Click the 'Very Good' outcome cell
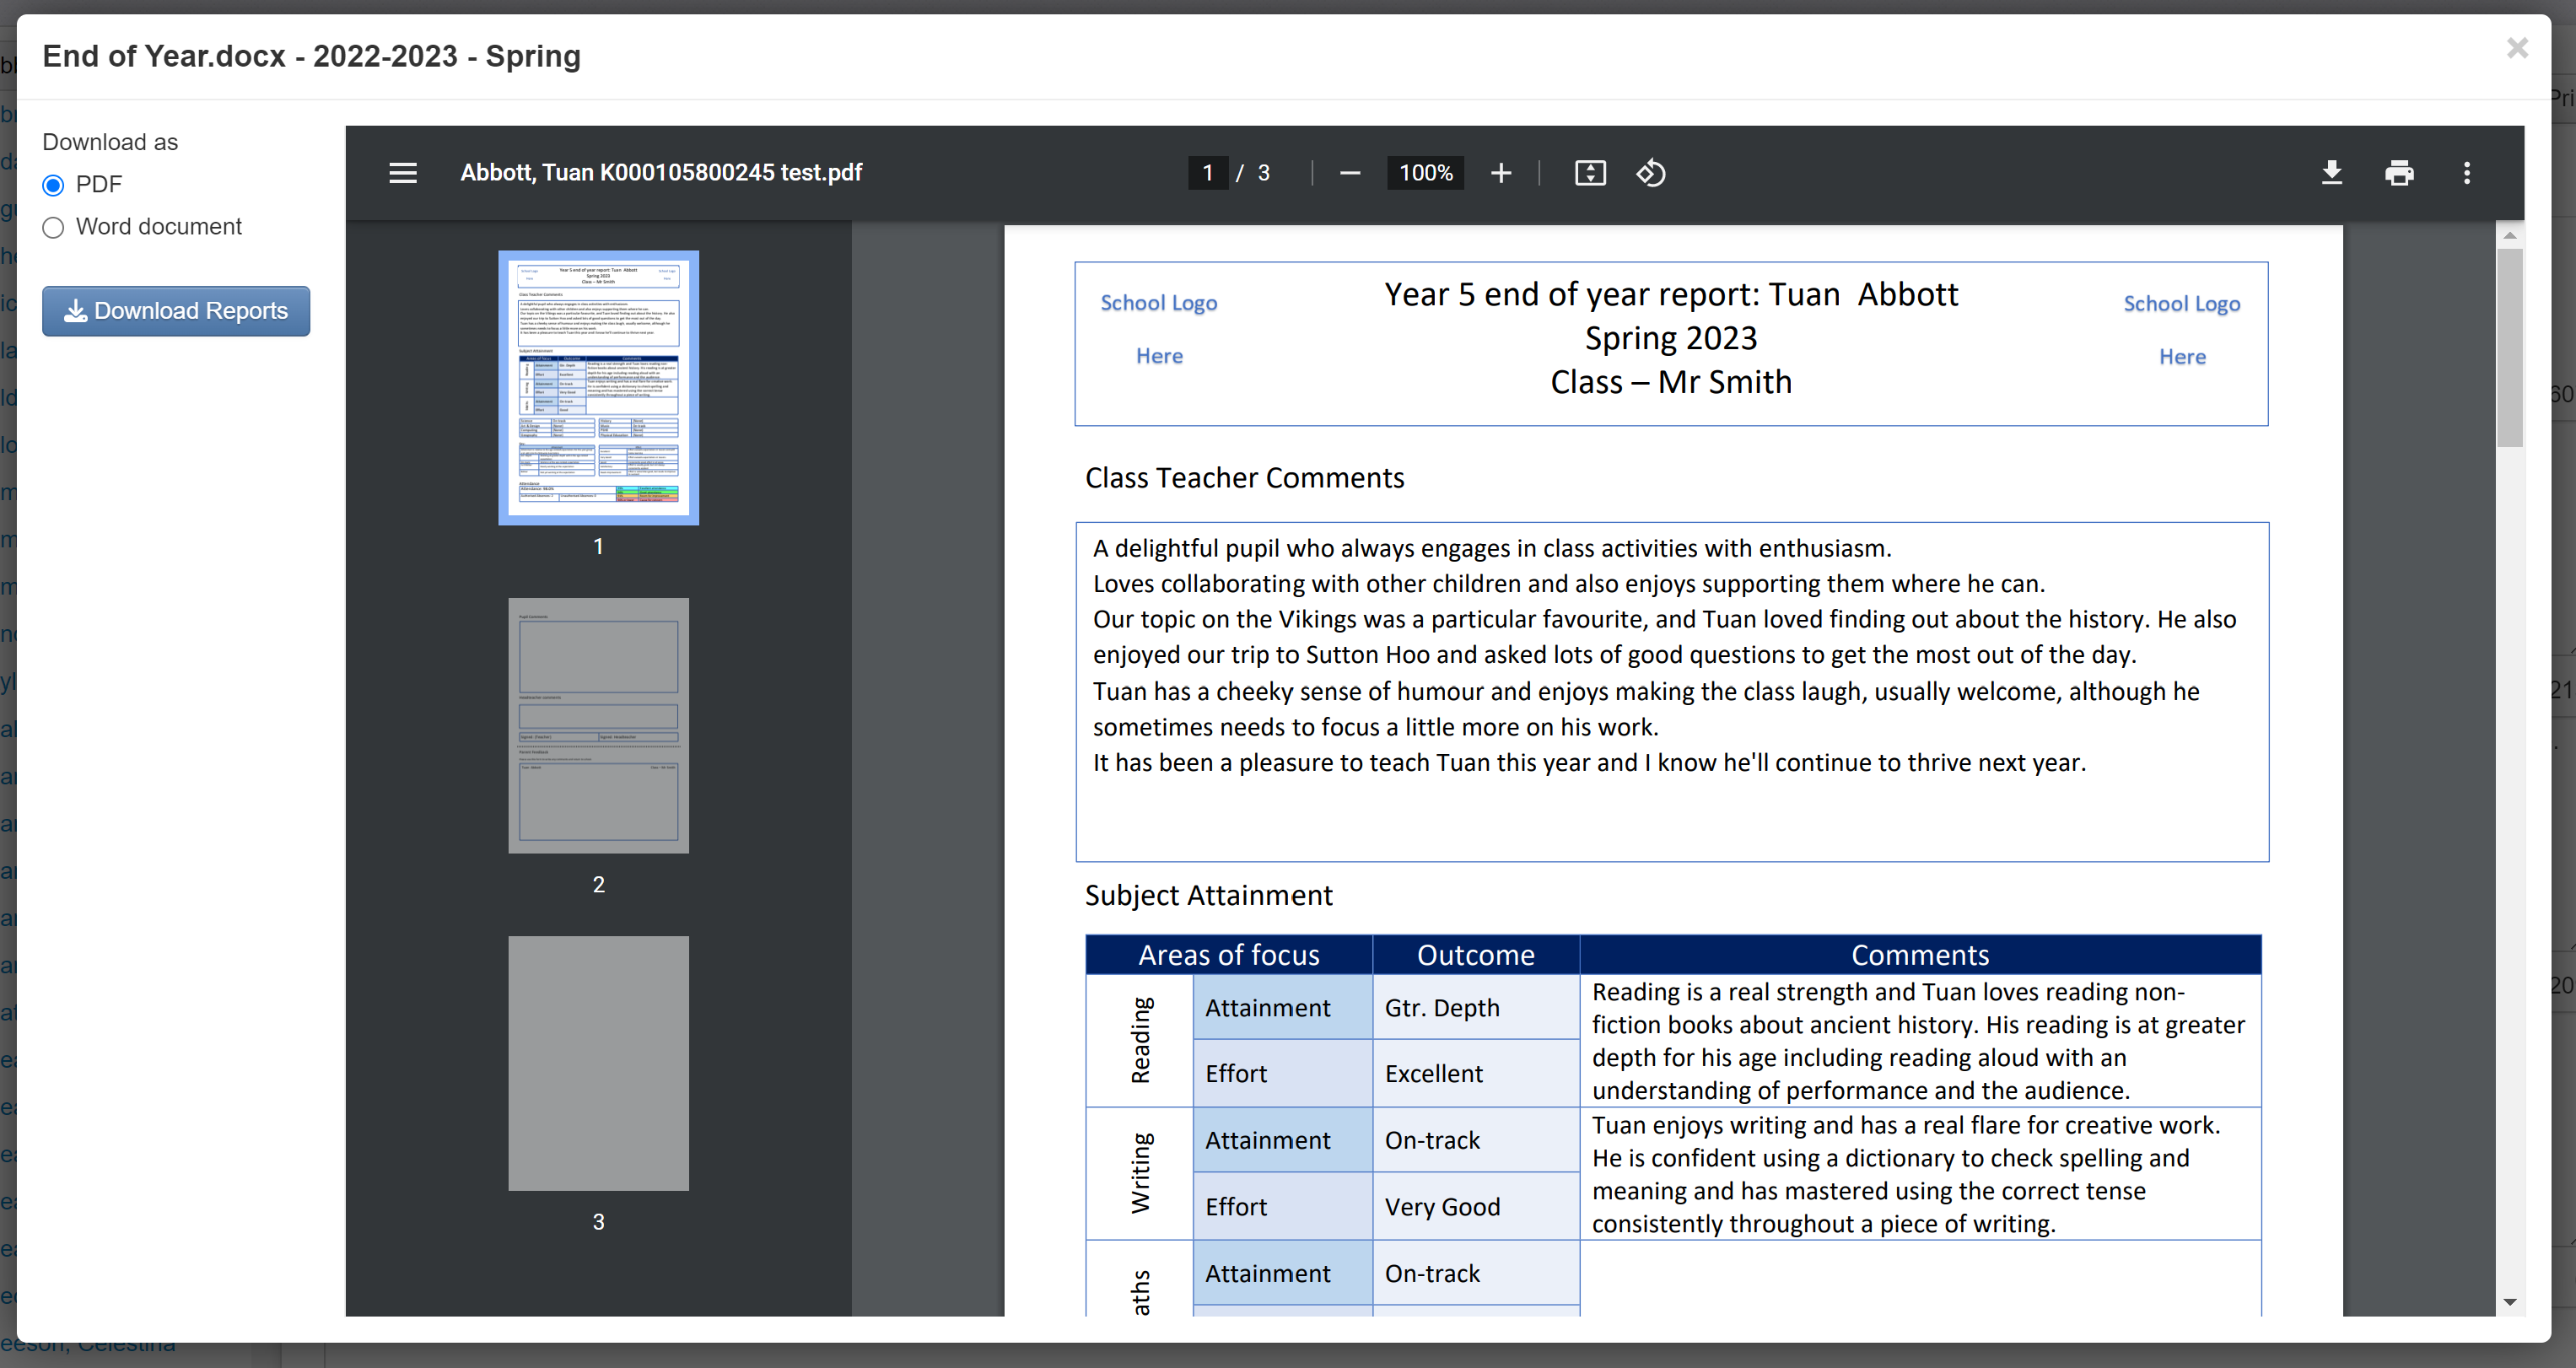 (1476, 1207)
